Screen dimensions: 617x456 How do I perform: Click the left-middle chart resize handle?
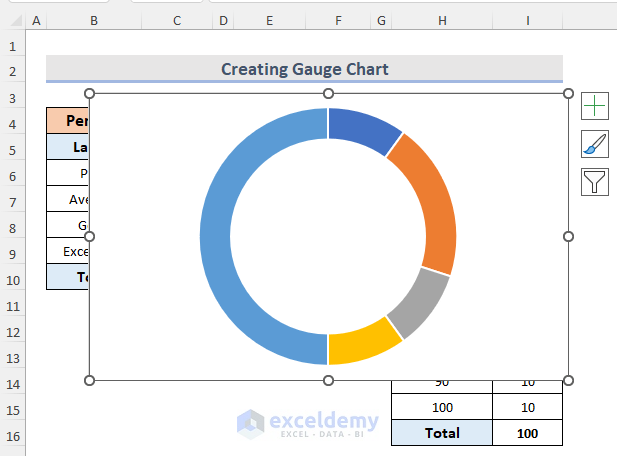pos(89,236)
